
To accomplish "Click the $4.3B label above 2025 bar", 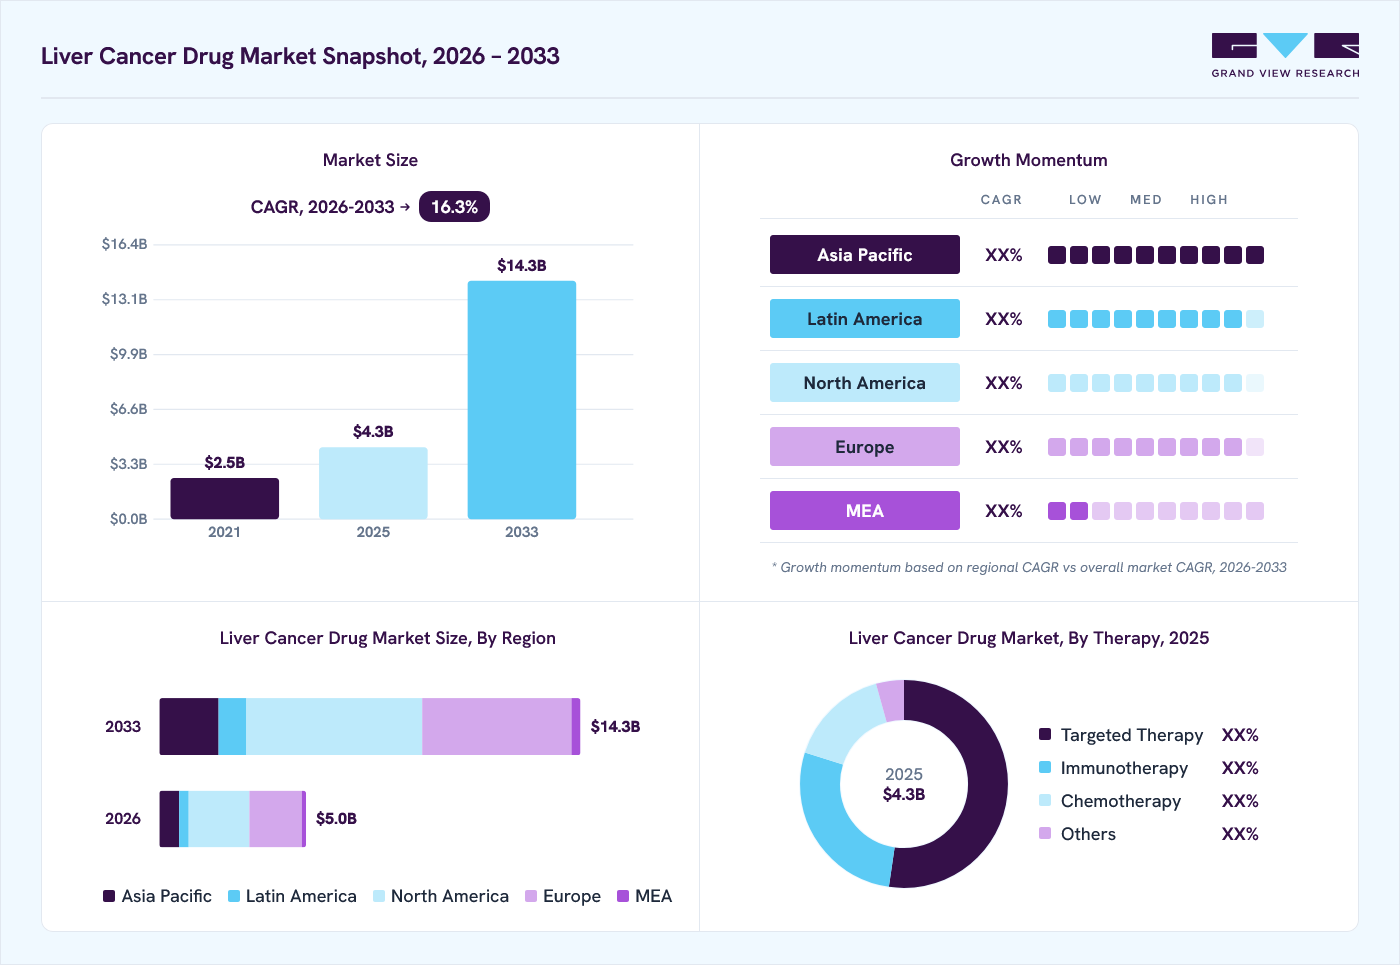I will tap(373, 431).
